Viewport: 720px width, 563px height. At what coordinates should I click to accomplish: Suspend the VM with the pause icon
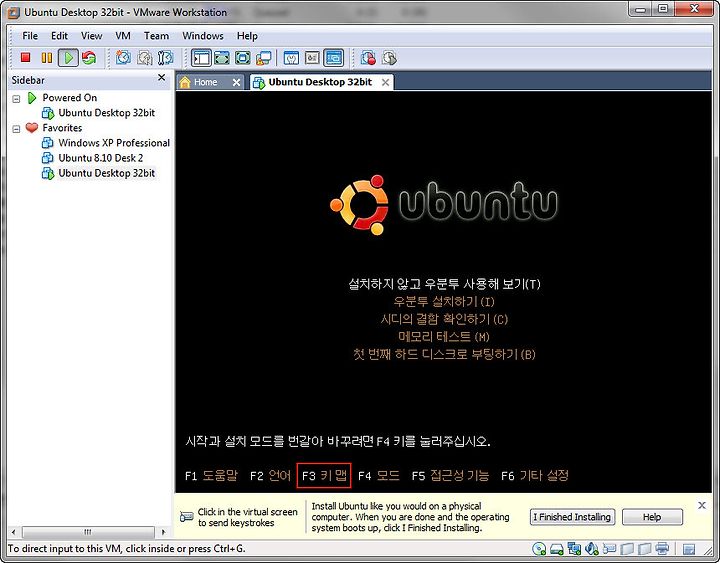click(47, 58)
